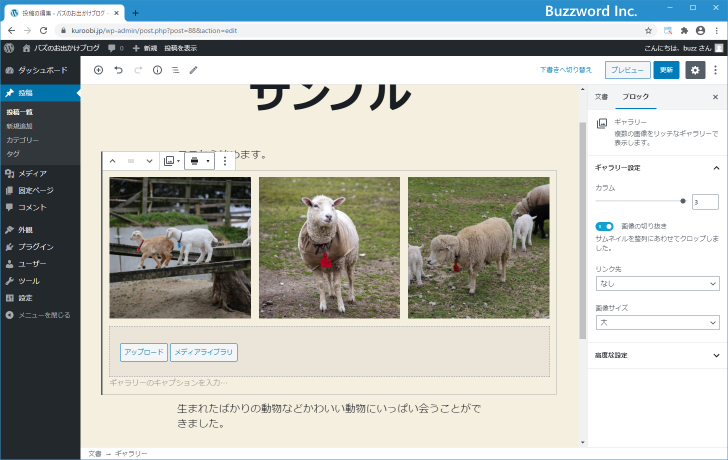Select the middle sheep gallery image
This screenshot has height=460, width=728.
point(329,247)
